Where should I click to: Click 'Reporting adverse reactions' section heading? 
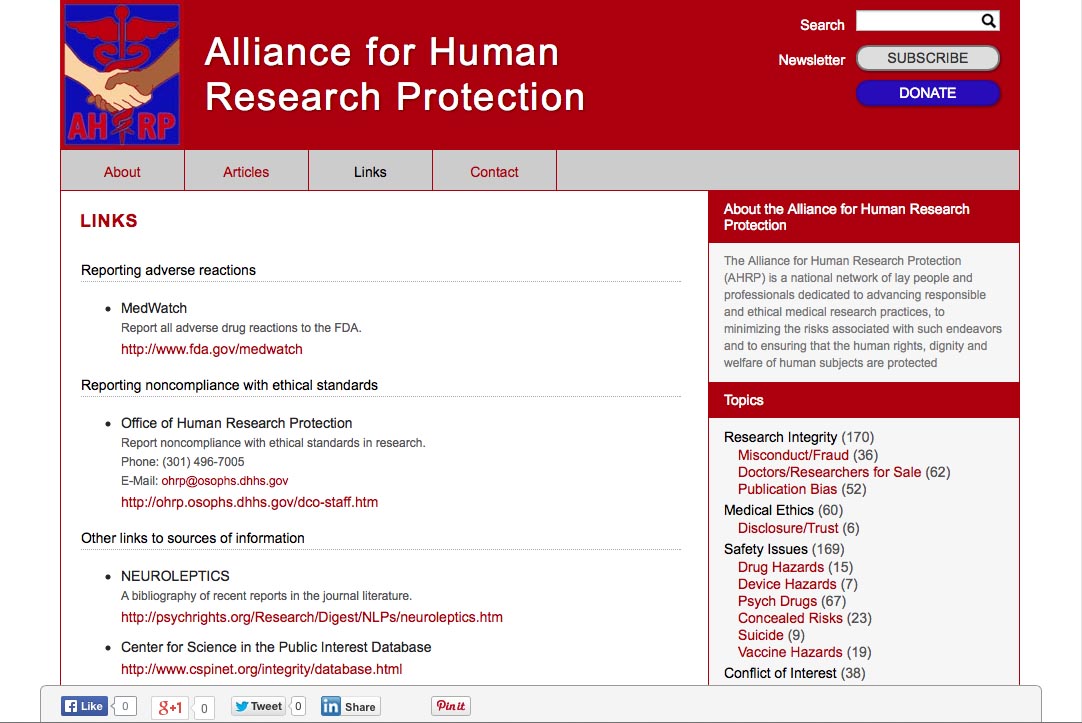click(x=168, y=270)
